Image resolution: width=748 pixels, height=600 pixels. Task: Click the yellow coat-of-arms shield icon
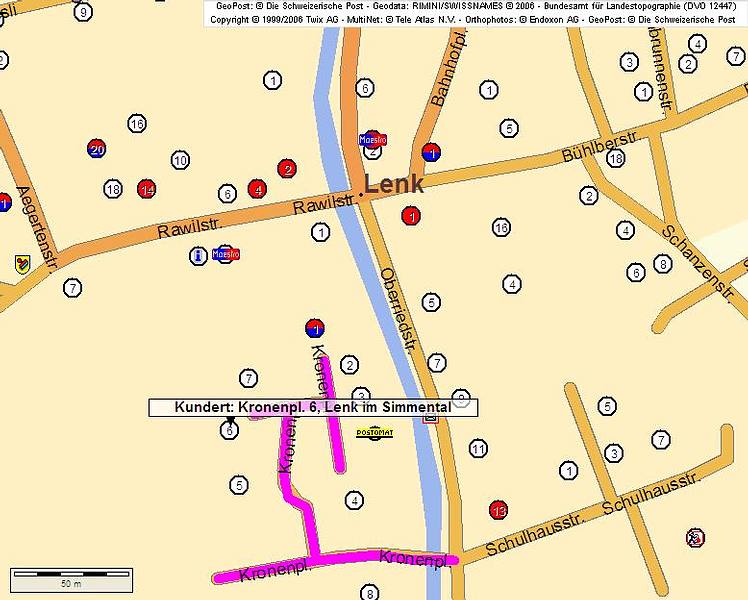tap(23, 264)
